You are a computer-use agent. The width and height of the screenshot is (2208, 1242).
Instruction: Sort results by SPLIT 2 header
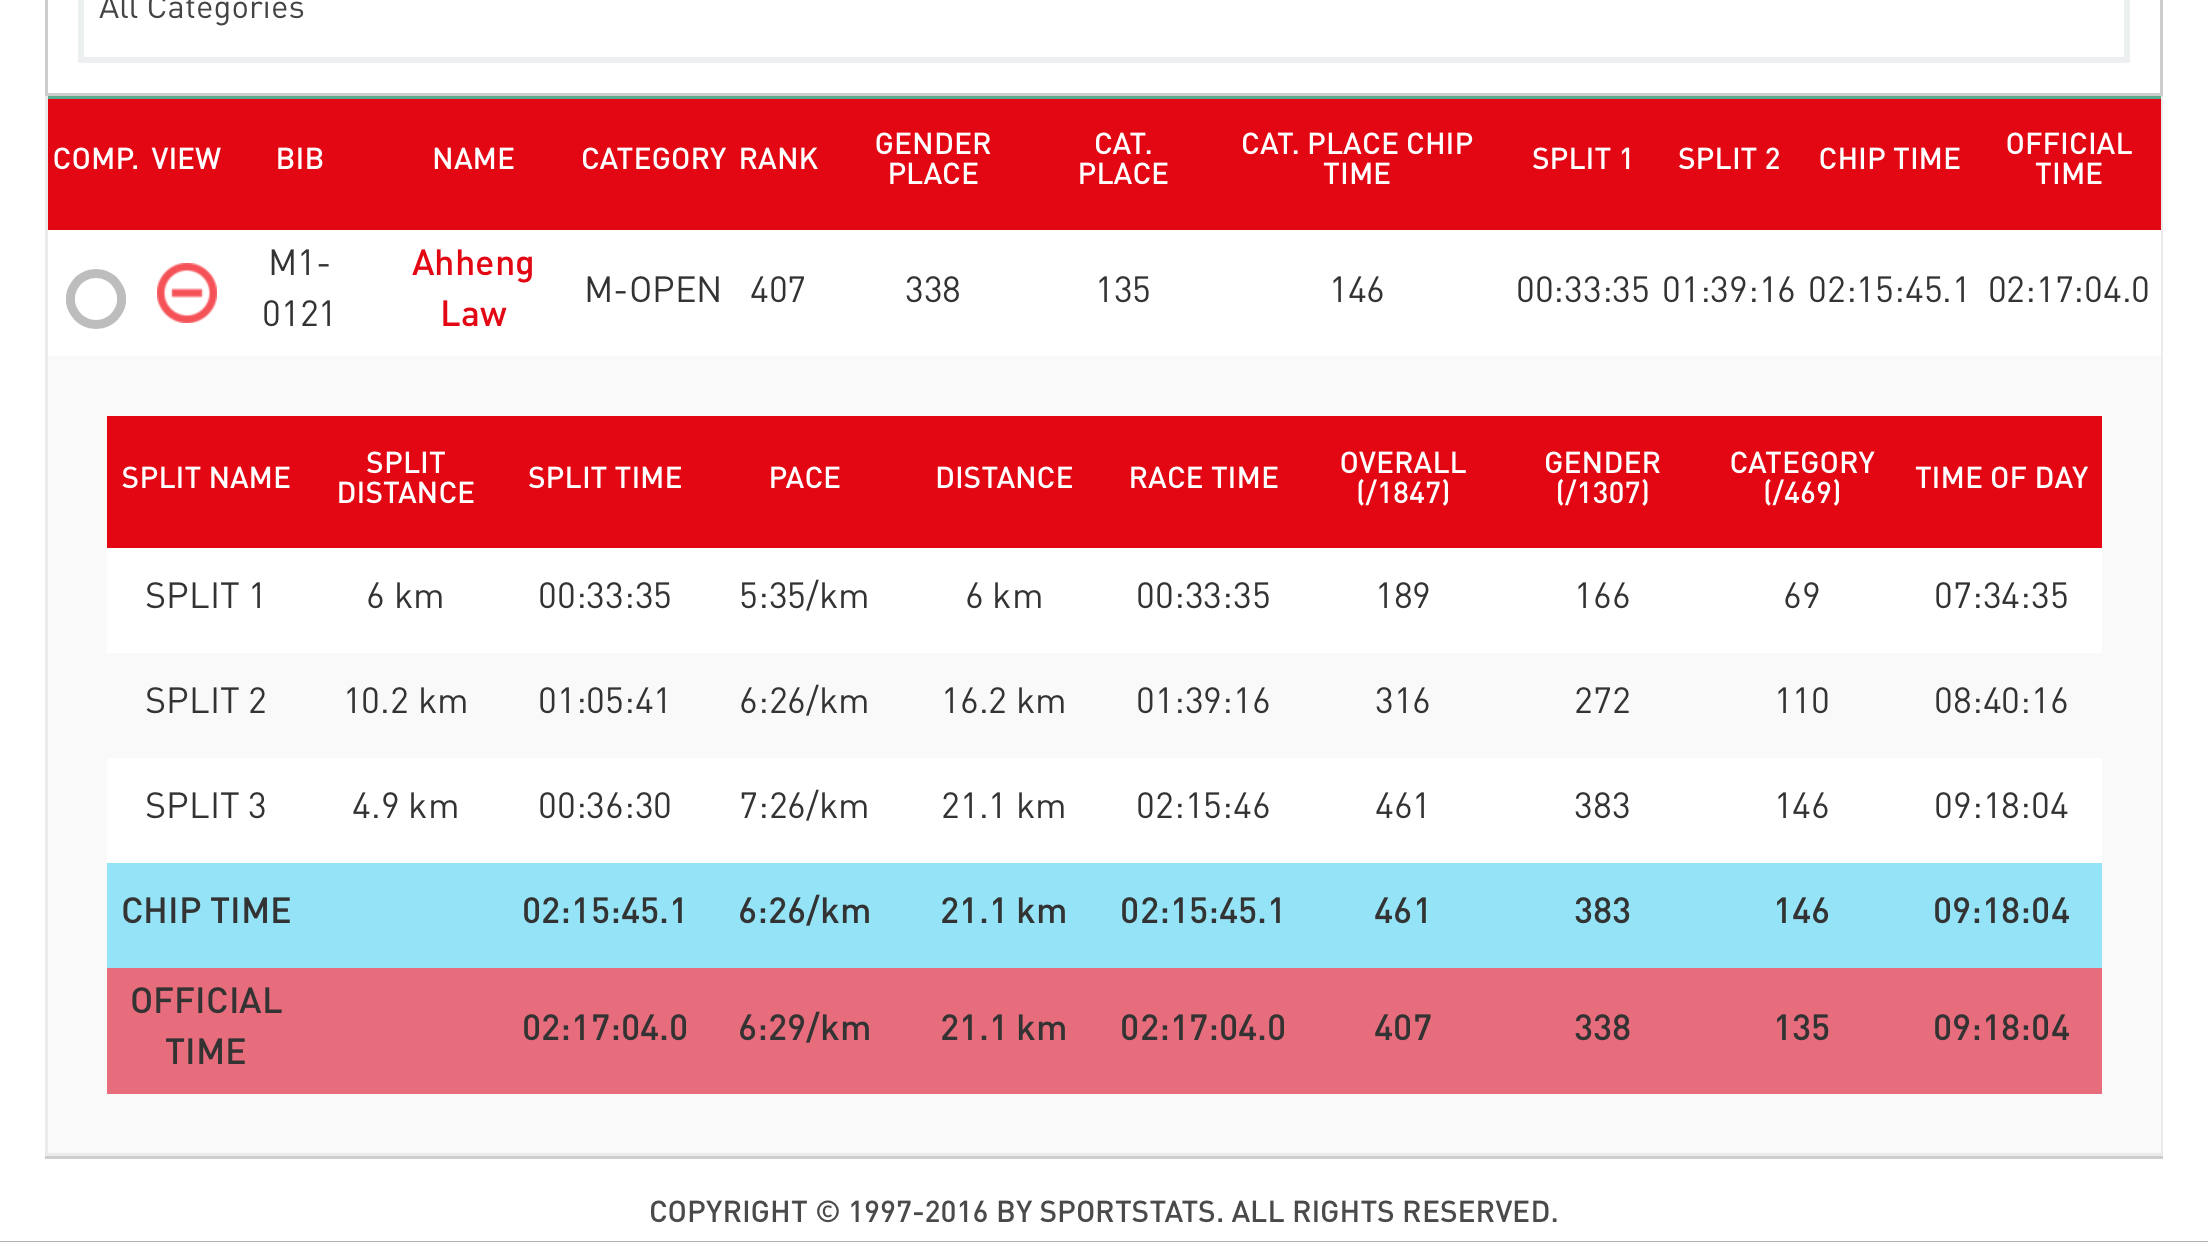[x=1729, y=159]
